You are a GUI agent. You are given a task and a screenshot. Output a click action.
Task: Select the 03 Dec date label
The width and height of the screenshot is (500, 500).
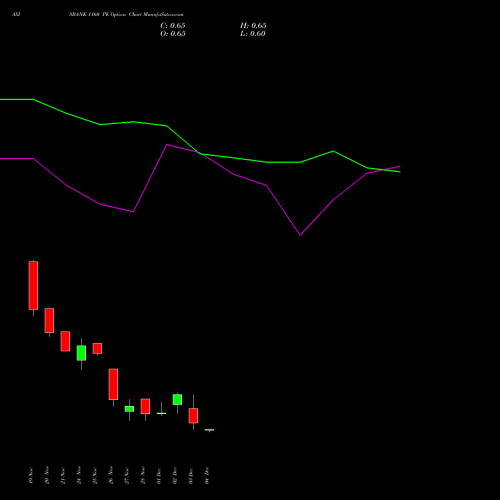click(191, 476)
